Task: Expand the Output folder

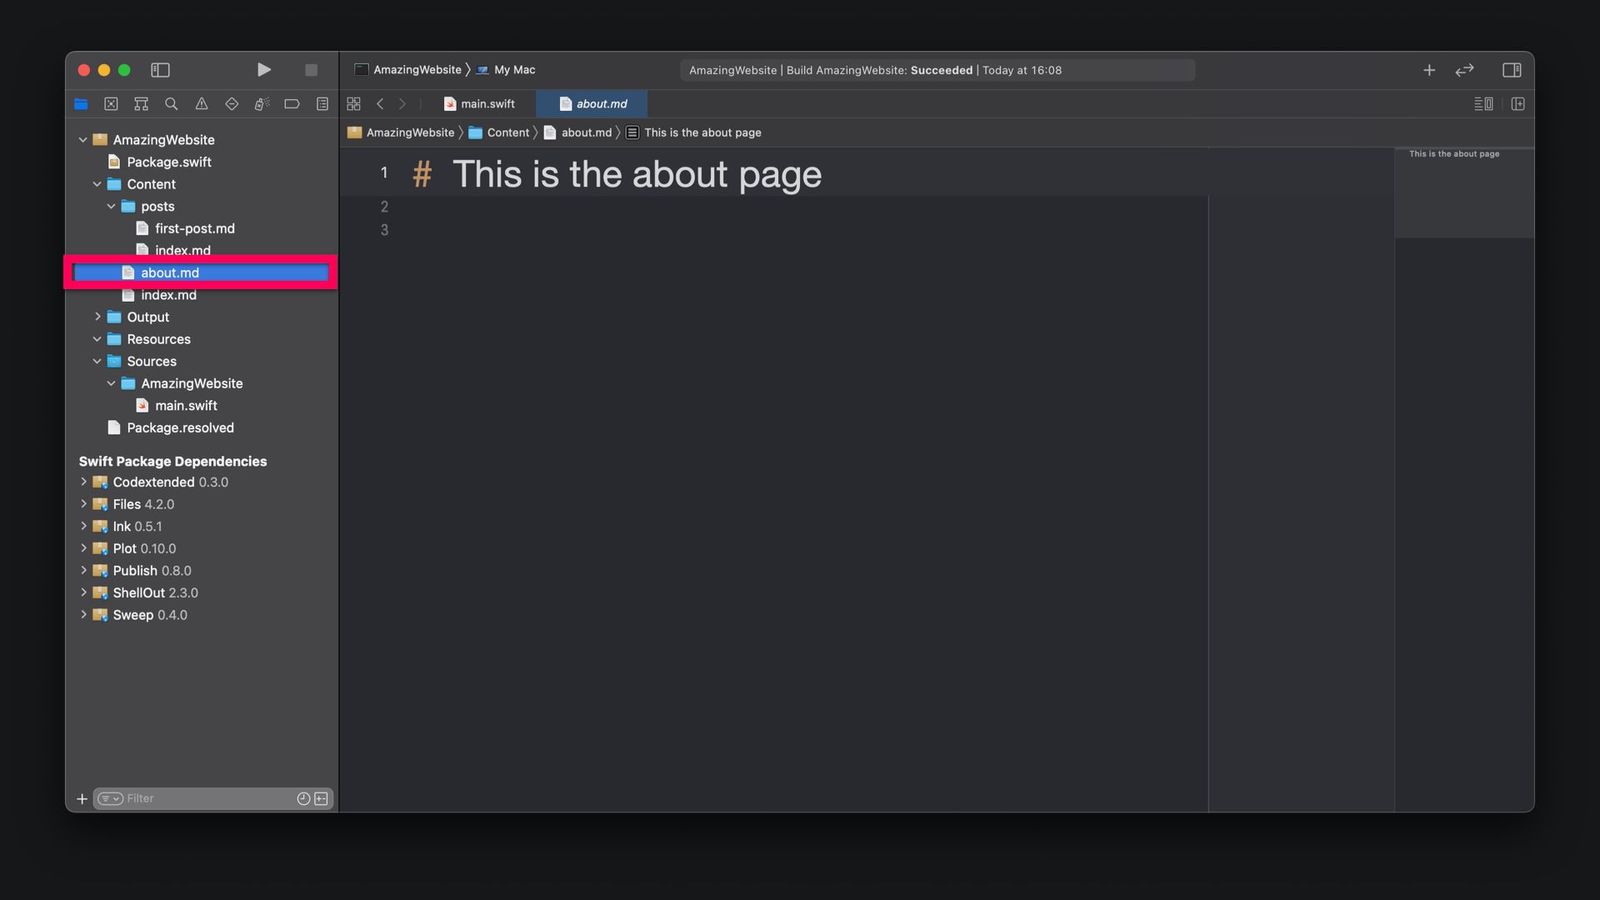Action: [x=97, y=317]
